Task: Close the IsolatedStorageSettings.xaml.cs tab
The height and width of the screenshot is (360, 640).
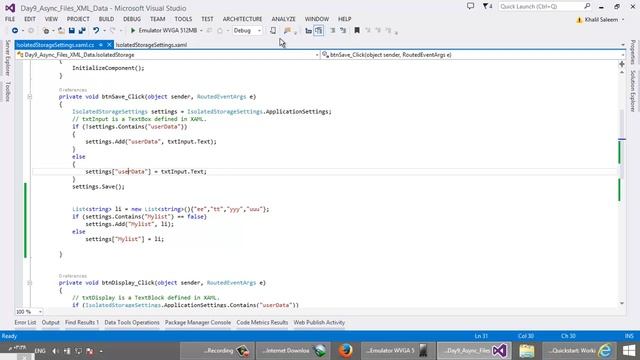Action: tap(109, 44)
